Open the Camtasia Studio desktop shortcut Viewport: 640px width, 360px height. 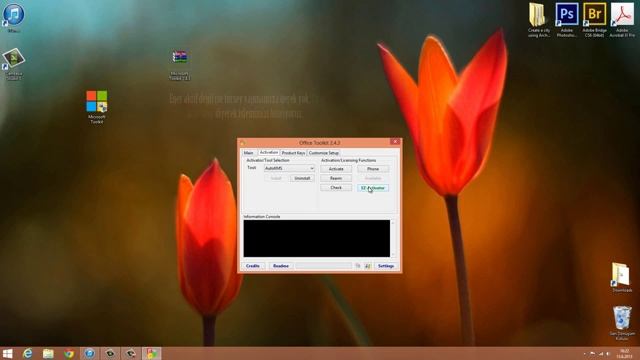13,63
